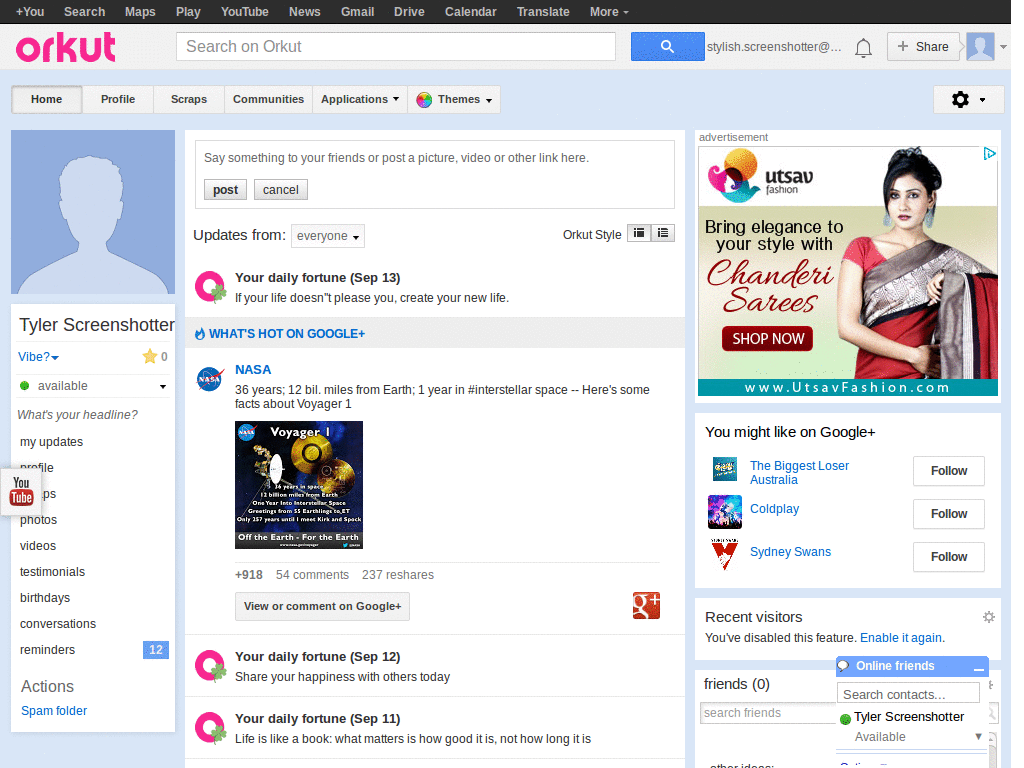Focus the Search on Orkut field
The height and width of the screenshot is (768, 1024).
[x=396, y=46]
